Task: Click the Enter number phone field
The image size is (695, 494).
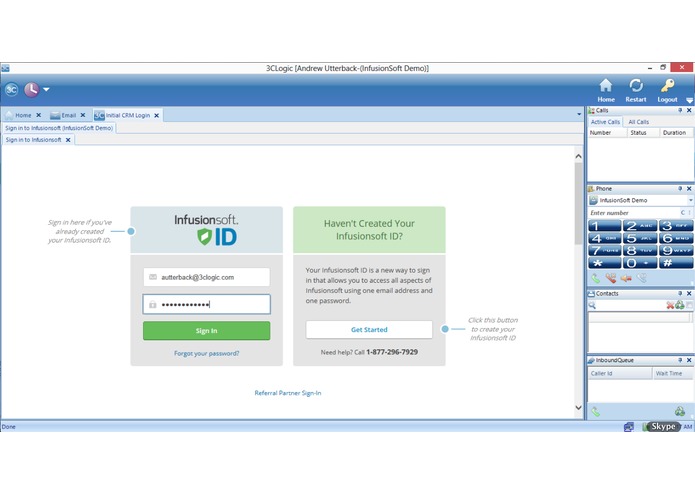Action: coord(634,213)
